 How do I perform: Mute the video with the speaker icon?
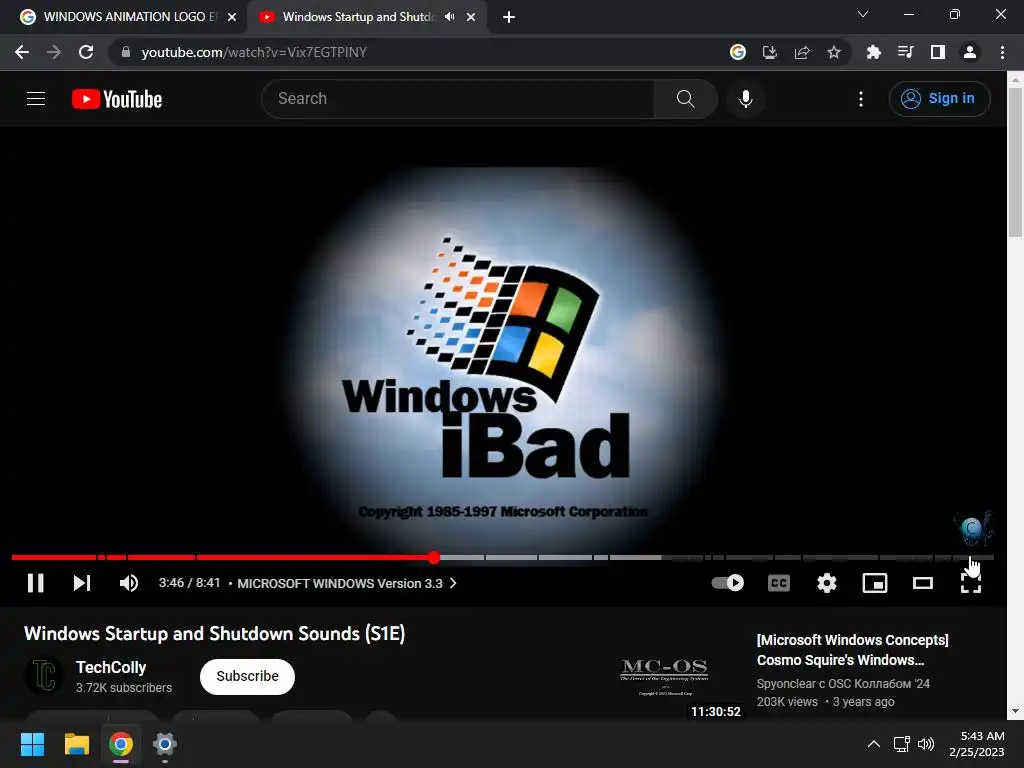[129, 583]
